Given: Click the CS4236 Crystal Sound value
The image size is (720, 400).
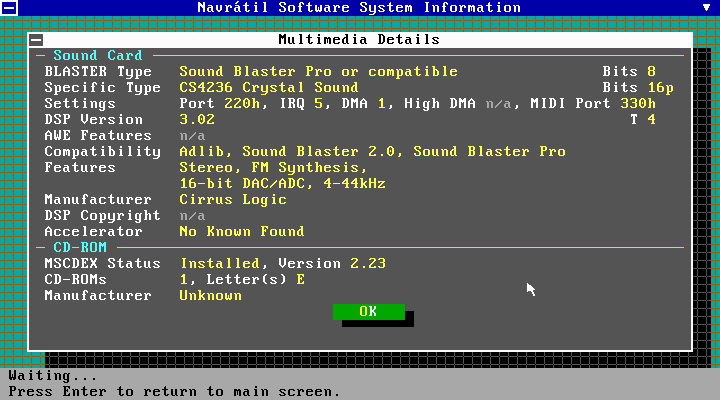Looking at the screenshot, I should pos(268,88).
